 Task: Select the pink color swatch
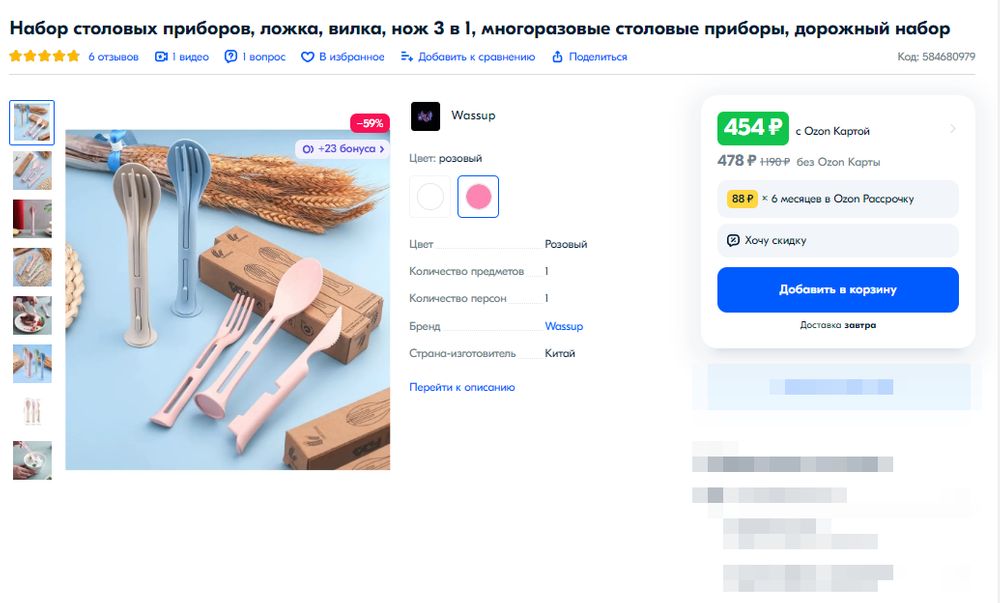pos(477,197)
